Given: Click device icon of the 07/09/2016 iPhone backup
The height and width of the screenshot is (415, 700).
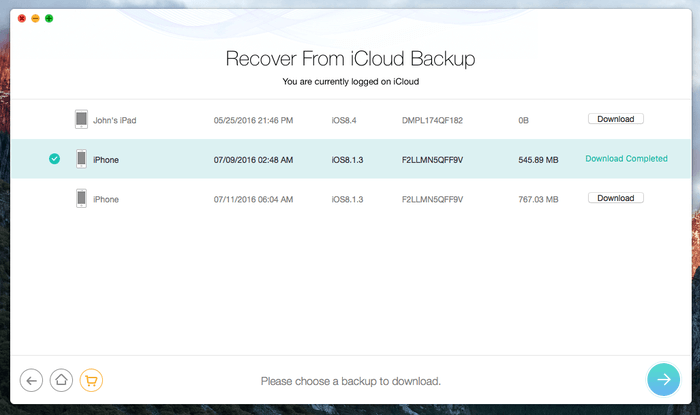Looking at the screenshot, I should pos(81,159).
